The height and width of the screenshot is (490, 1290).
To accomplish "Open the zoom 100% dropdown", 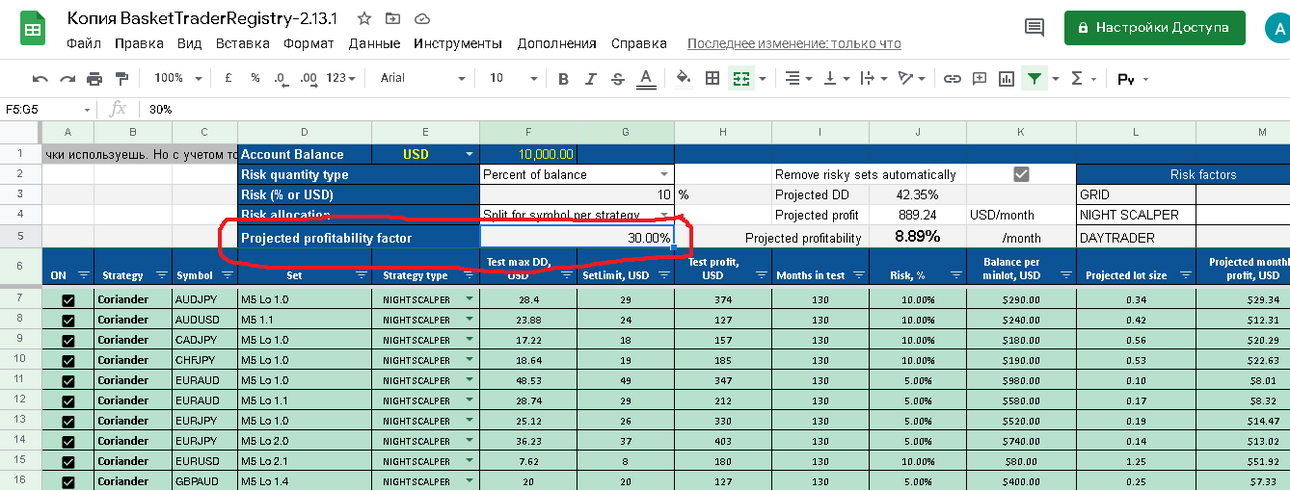I will coord(179,78).
